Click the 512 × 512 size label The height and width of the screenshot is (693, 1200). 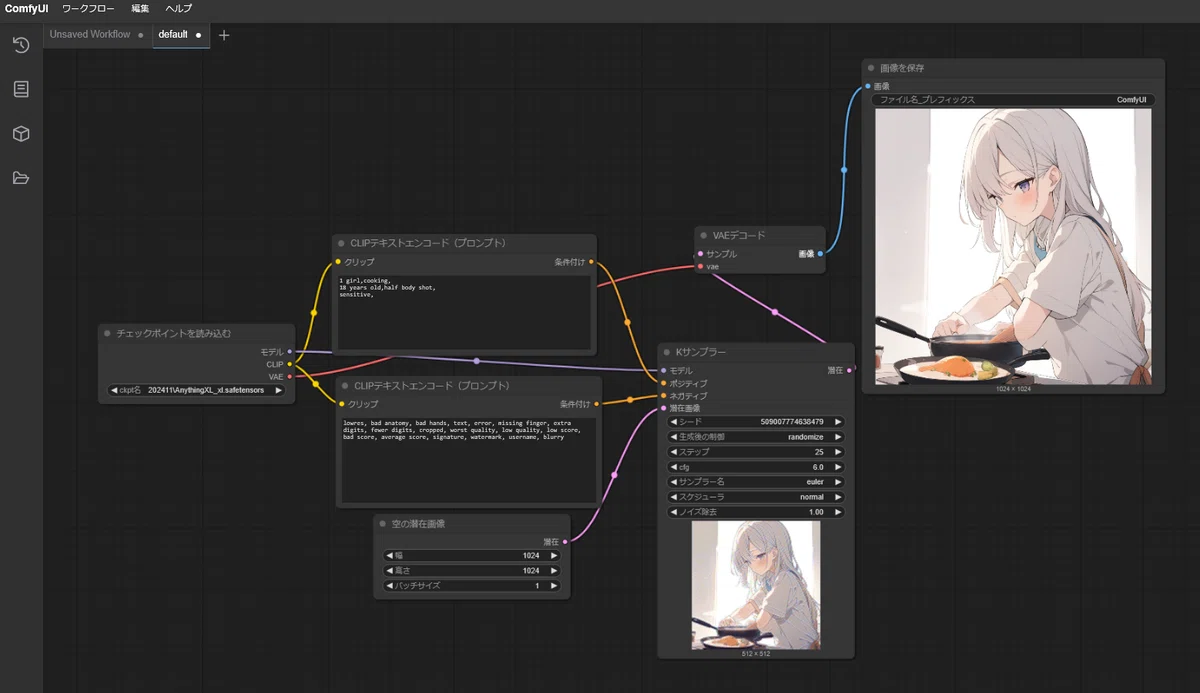pos(756,653)
